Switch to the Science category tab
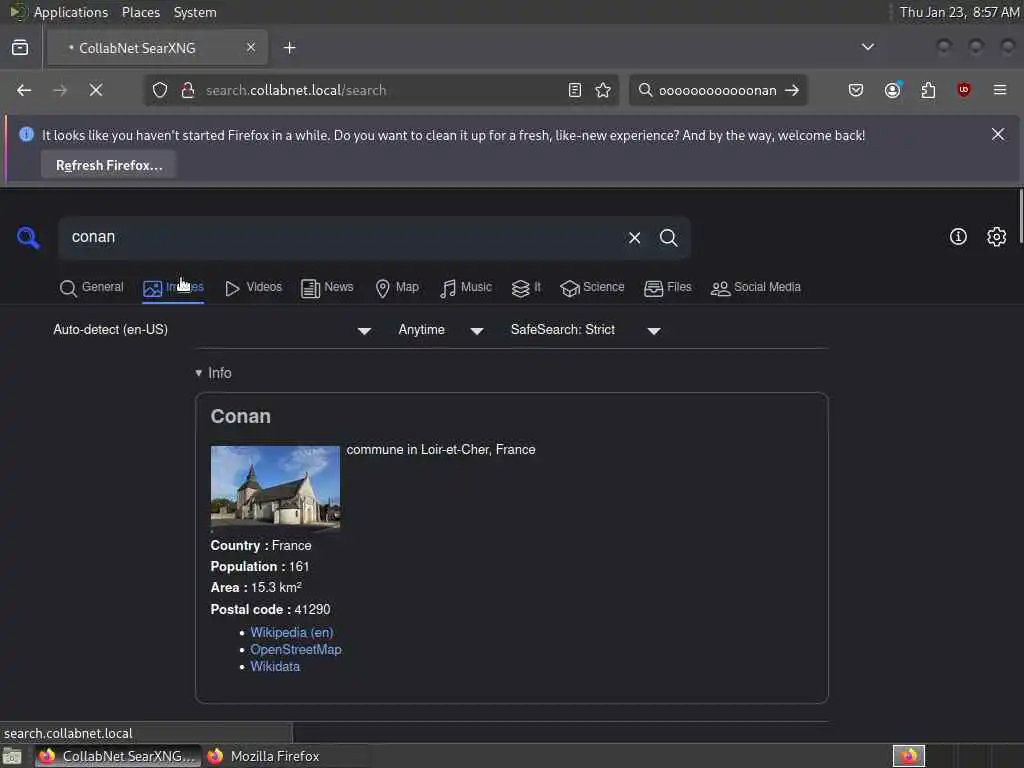This screenshot has width=1024, height=768. pyautogui.click(x=592, y=287)
